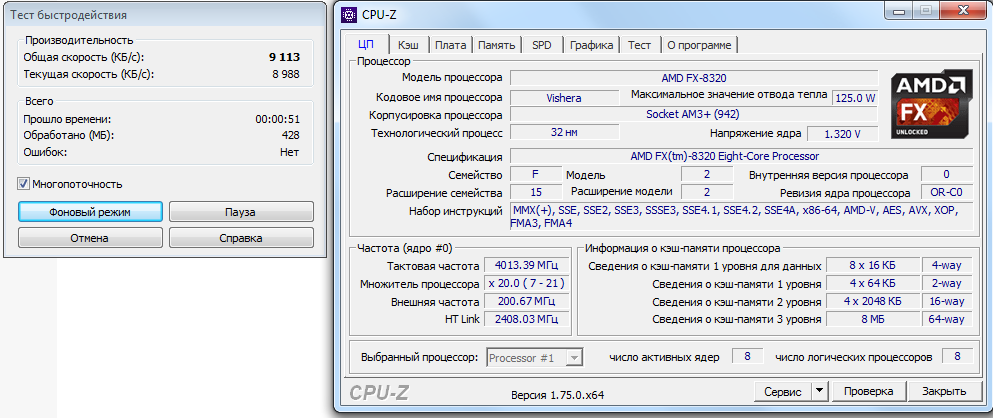Click the 8 988 current speed value
Viewport: 993px width, 418px height.
point(286,74)
